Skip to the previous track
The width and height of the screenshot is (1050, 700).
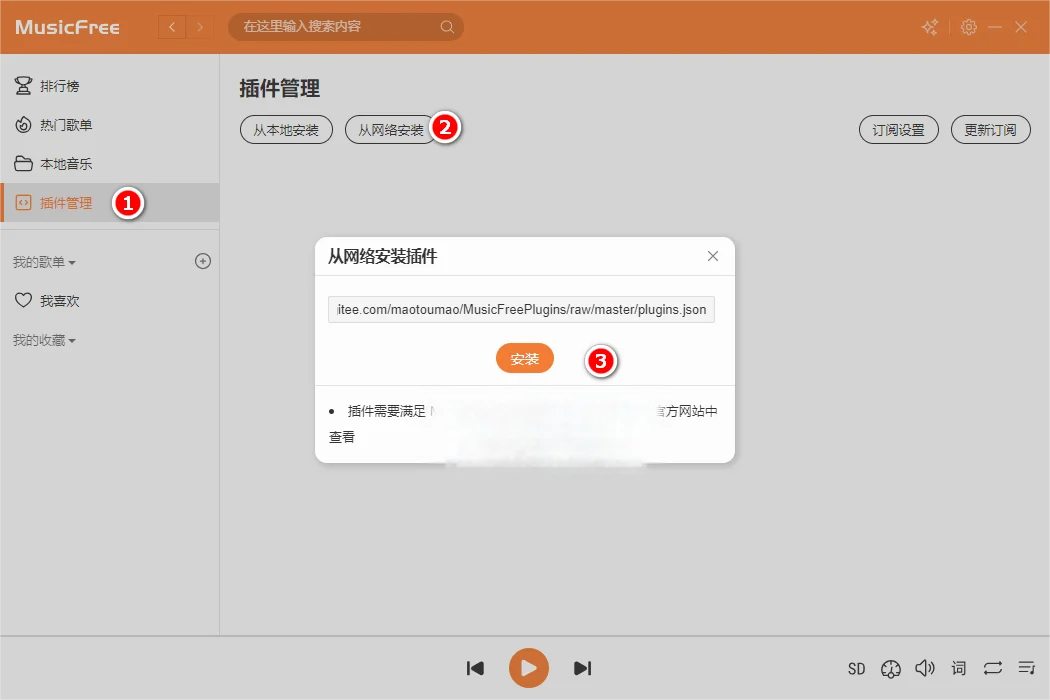[x=476, y=668]
